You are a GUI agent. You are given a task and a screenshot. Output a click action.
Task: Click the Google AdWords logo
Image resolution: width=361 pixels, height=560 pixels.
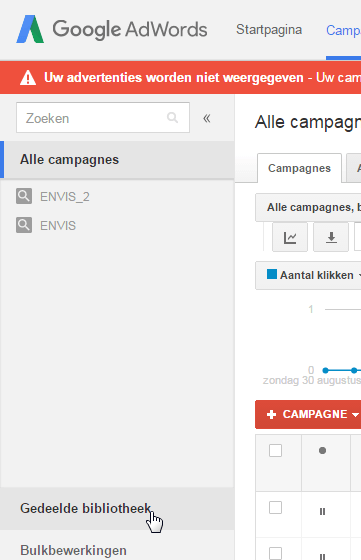coord(112,29)
